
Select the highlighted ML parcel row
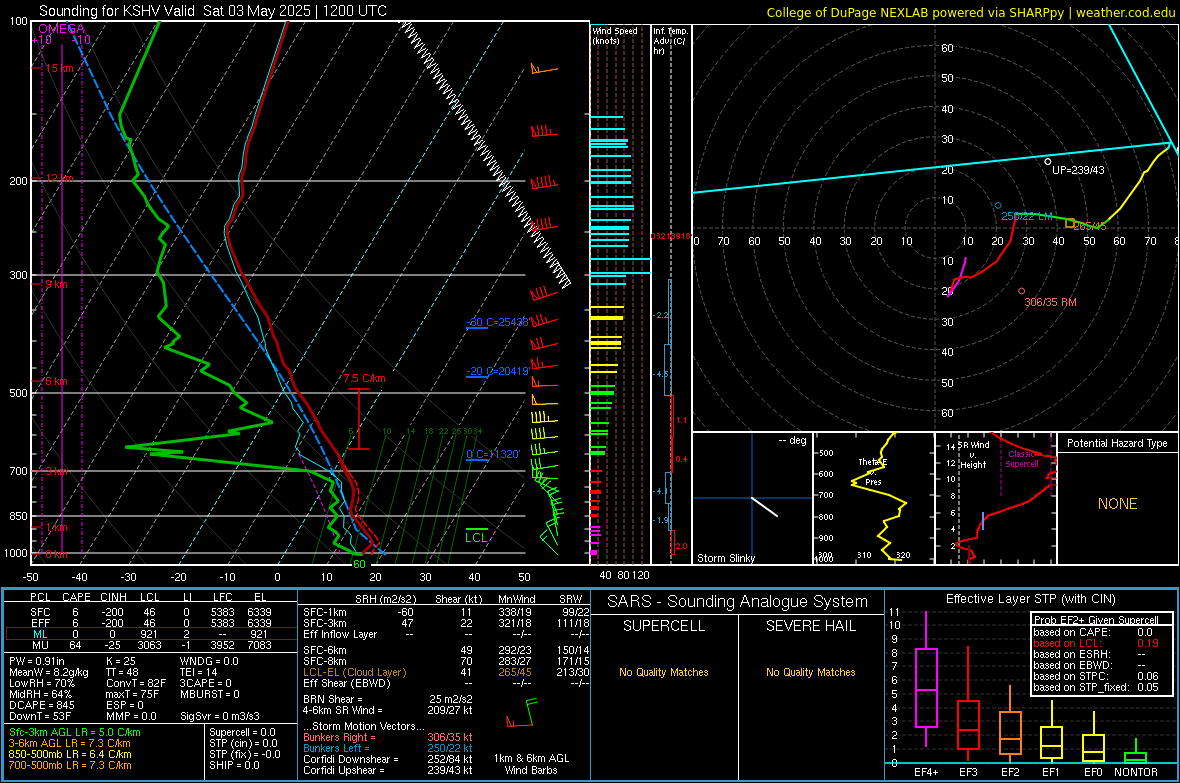coord(148,634)
